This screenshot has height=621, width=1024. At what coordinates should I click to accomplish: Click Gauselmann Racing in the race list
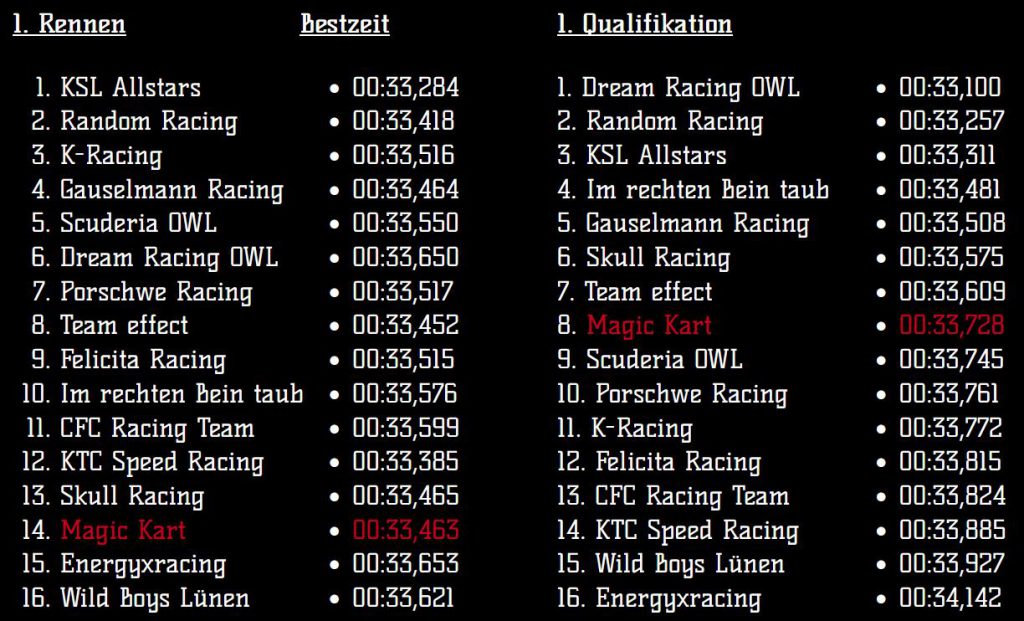[172, 189]
